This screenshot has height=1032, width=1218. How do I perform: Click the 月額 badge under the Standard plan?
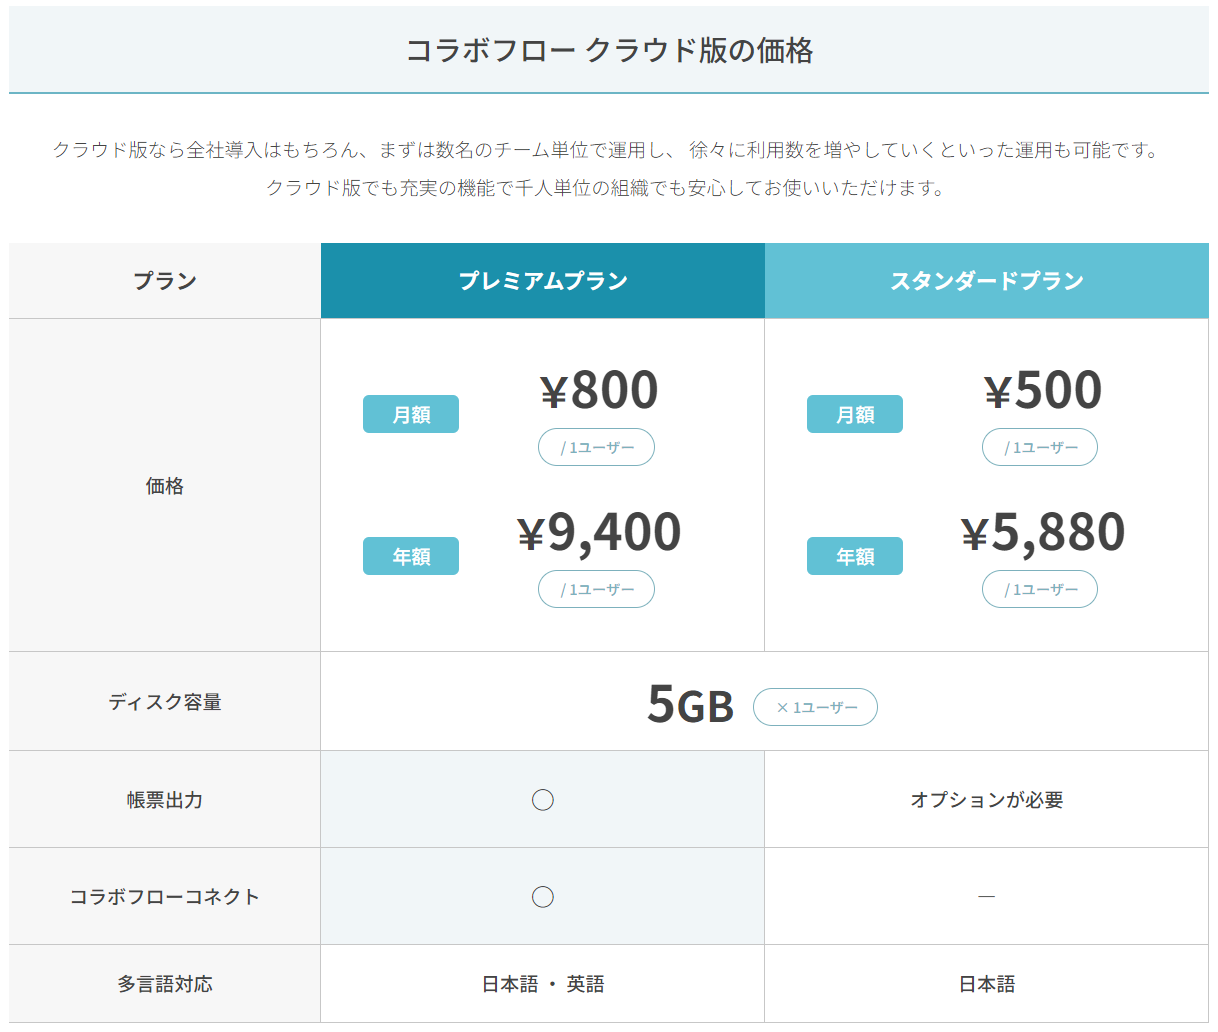click(x=855, y=414)
